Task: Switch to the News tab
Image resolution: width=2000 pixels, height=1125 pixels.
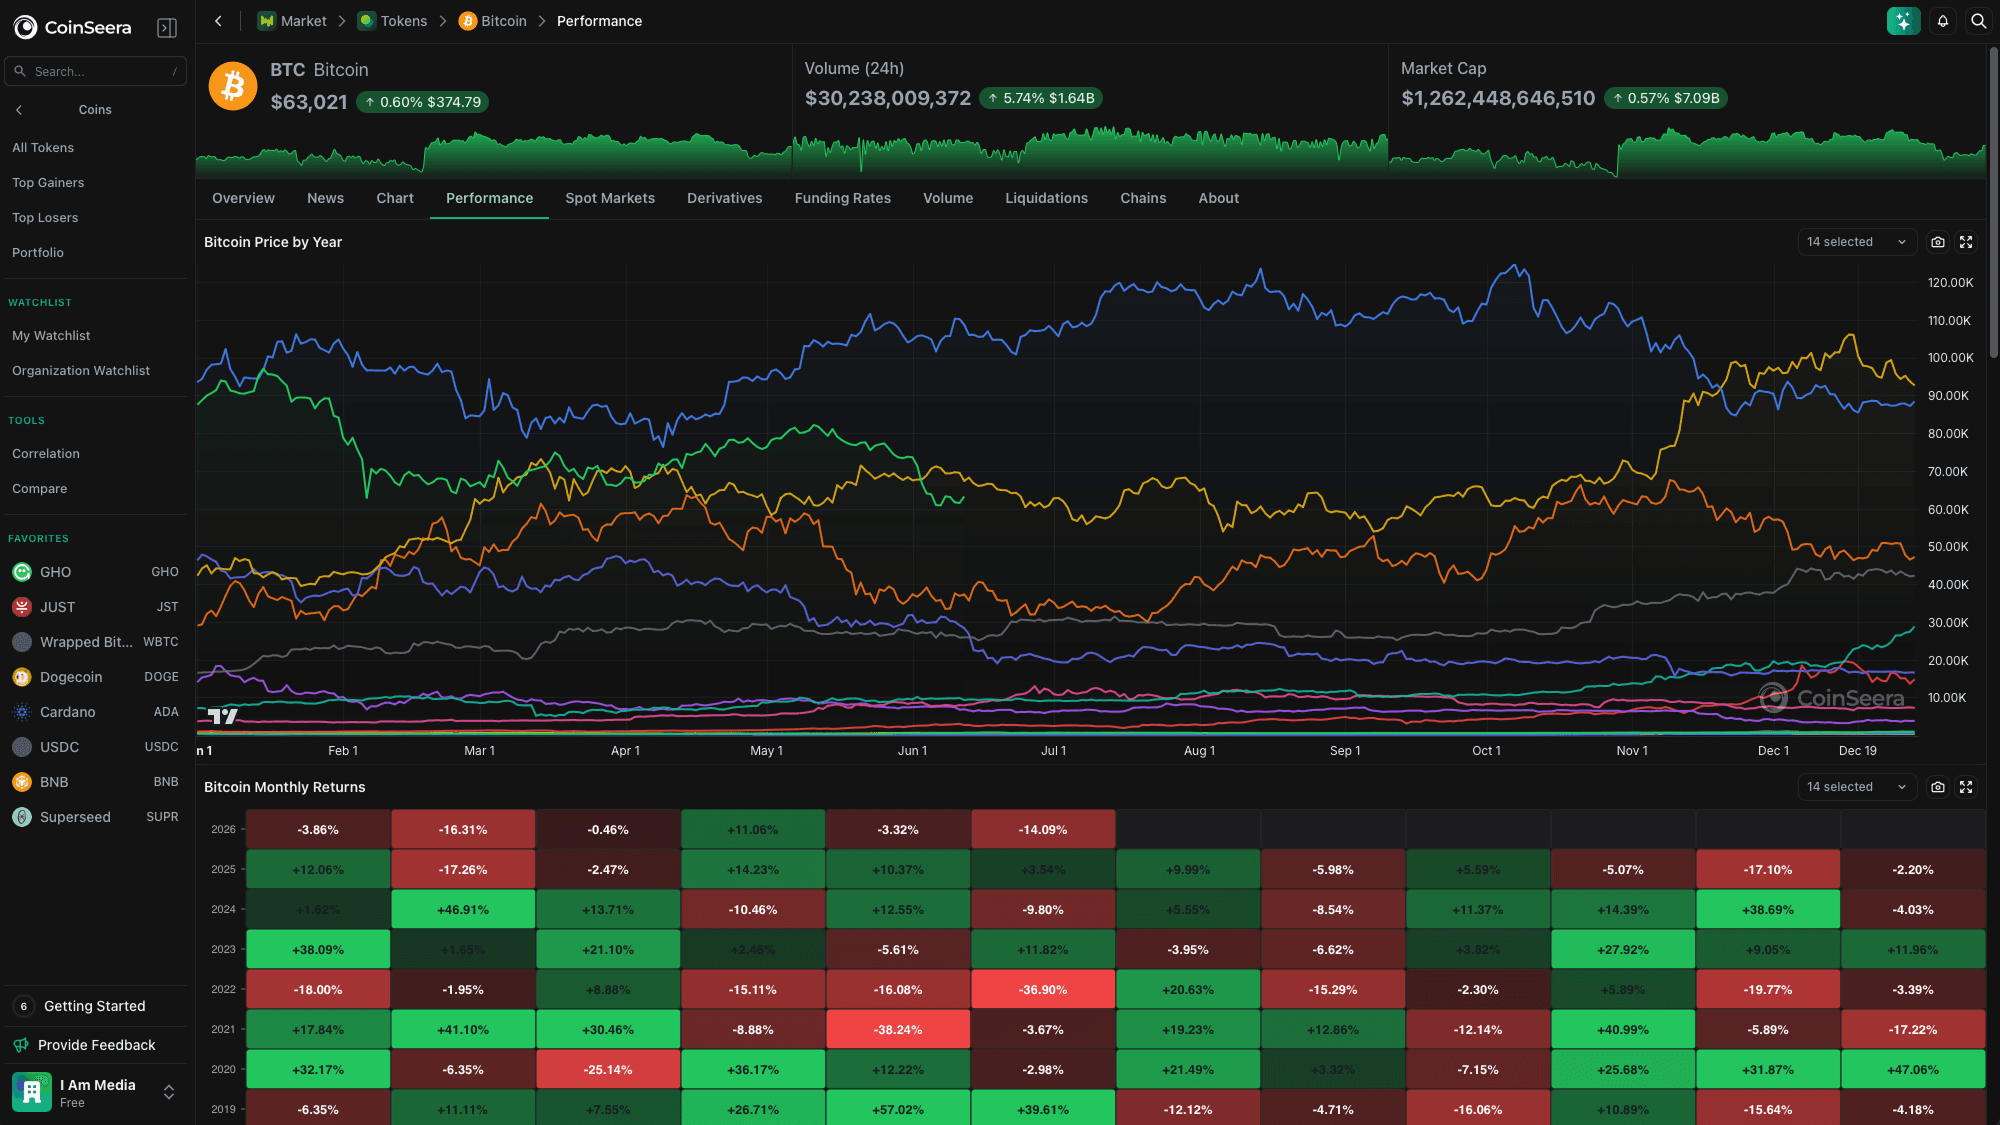Action: click(x=325, y=198)
